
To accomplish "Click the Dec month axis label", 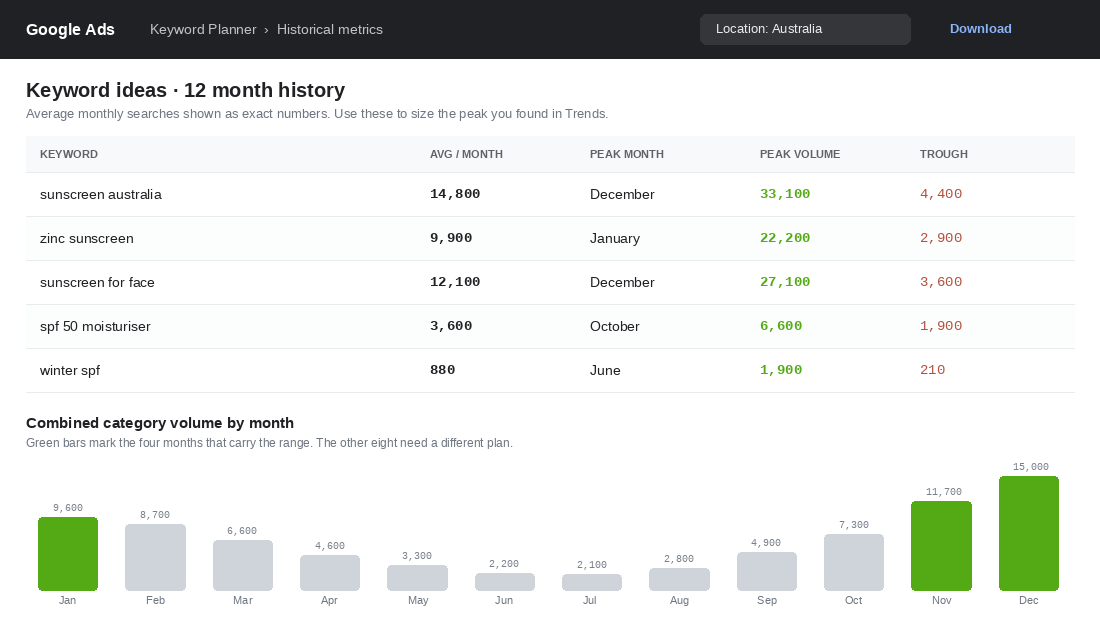I will [1028, 601].
